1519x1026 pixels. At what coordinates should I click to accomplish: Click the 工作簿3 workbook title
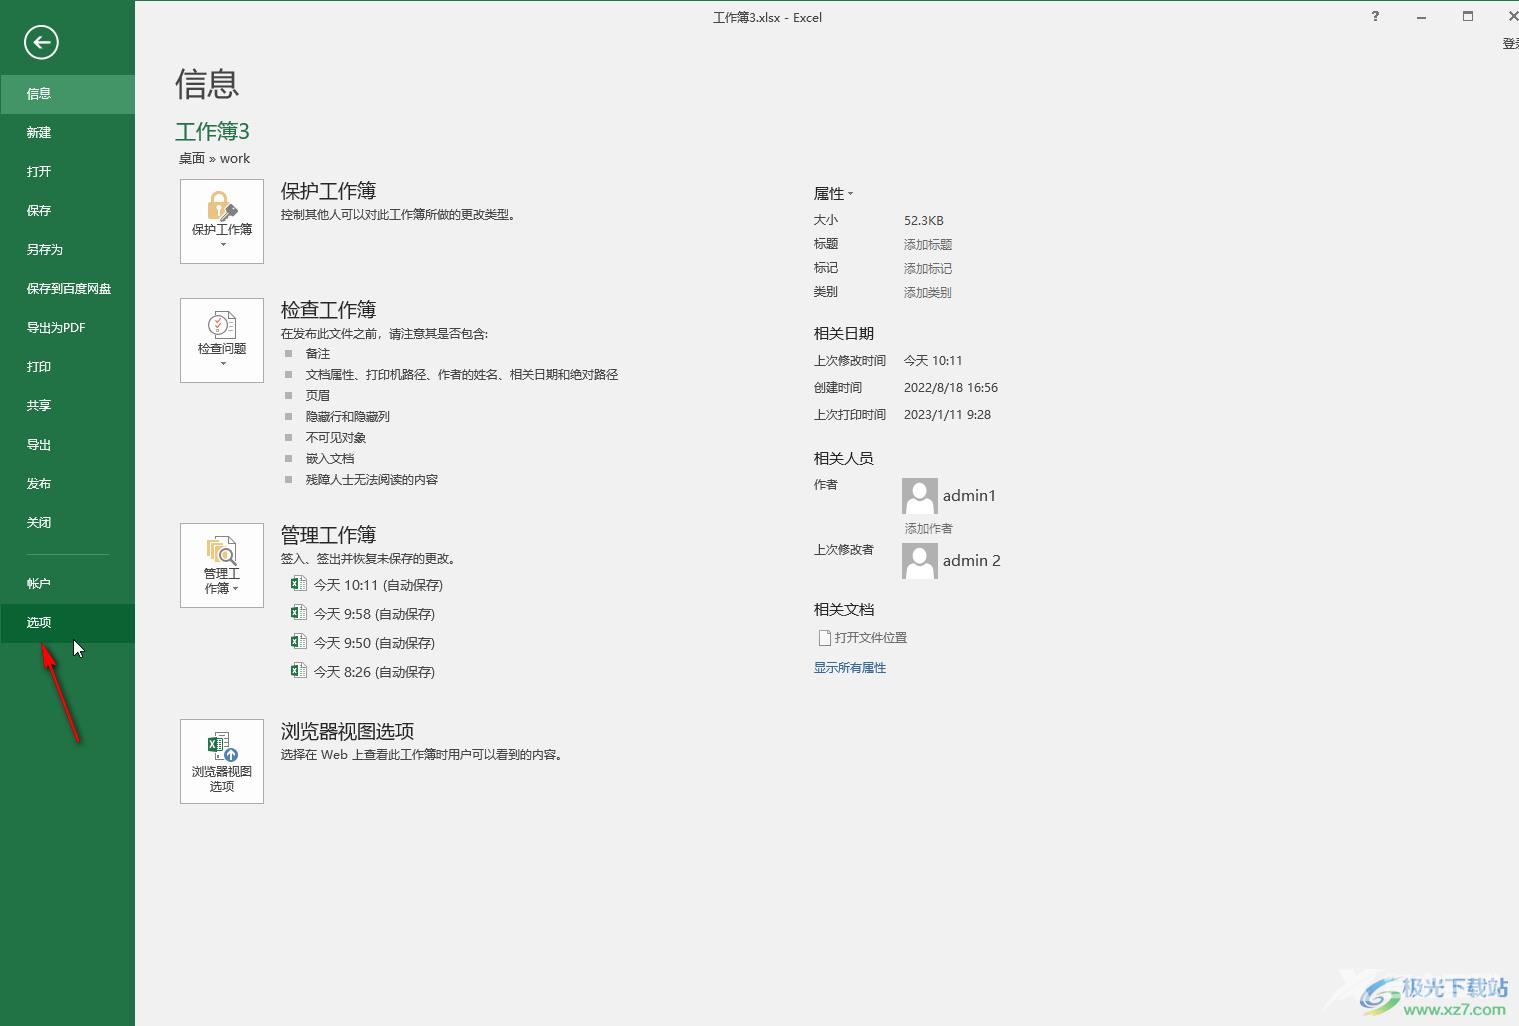click(213, 132)
